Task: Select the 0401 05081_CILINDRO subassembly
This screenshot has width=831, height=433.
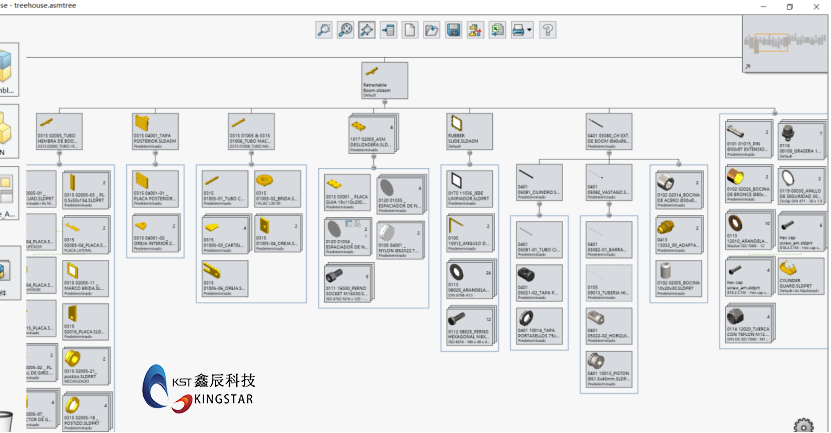Action: [540, 183]
